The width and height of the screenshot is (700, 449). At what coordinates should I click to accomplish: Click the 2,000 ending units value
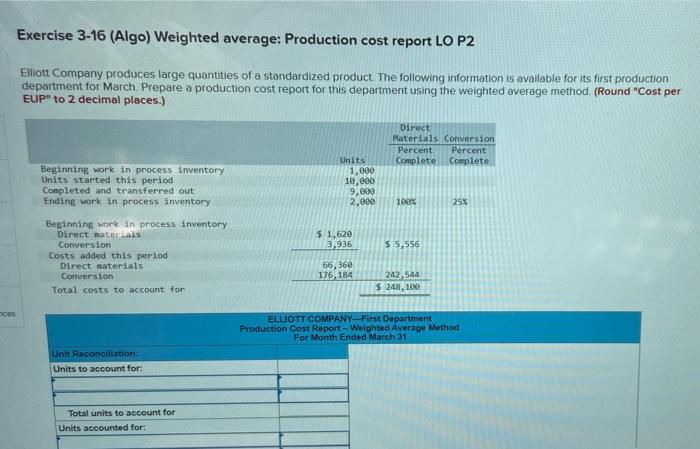[362, 202]
